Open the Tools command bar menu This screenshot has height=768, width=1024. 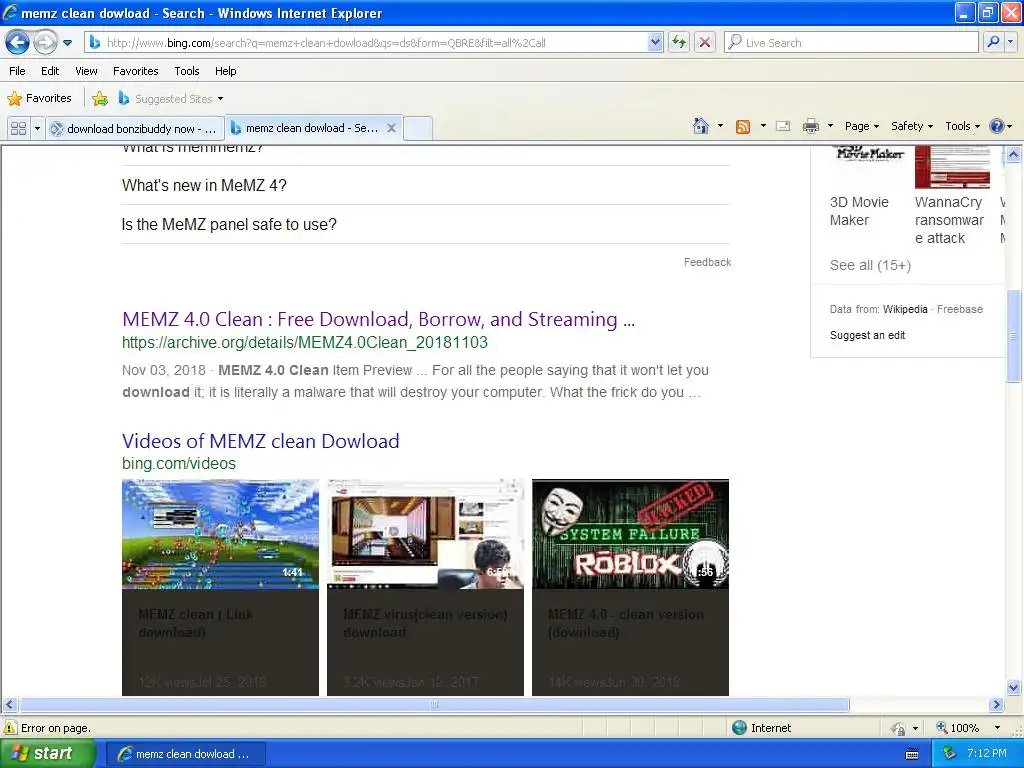(x=962, y=126)
